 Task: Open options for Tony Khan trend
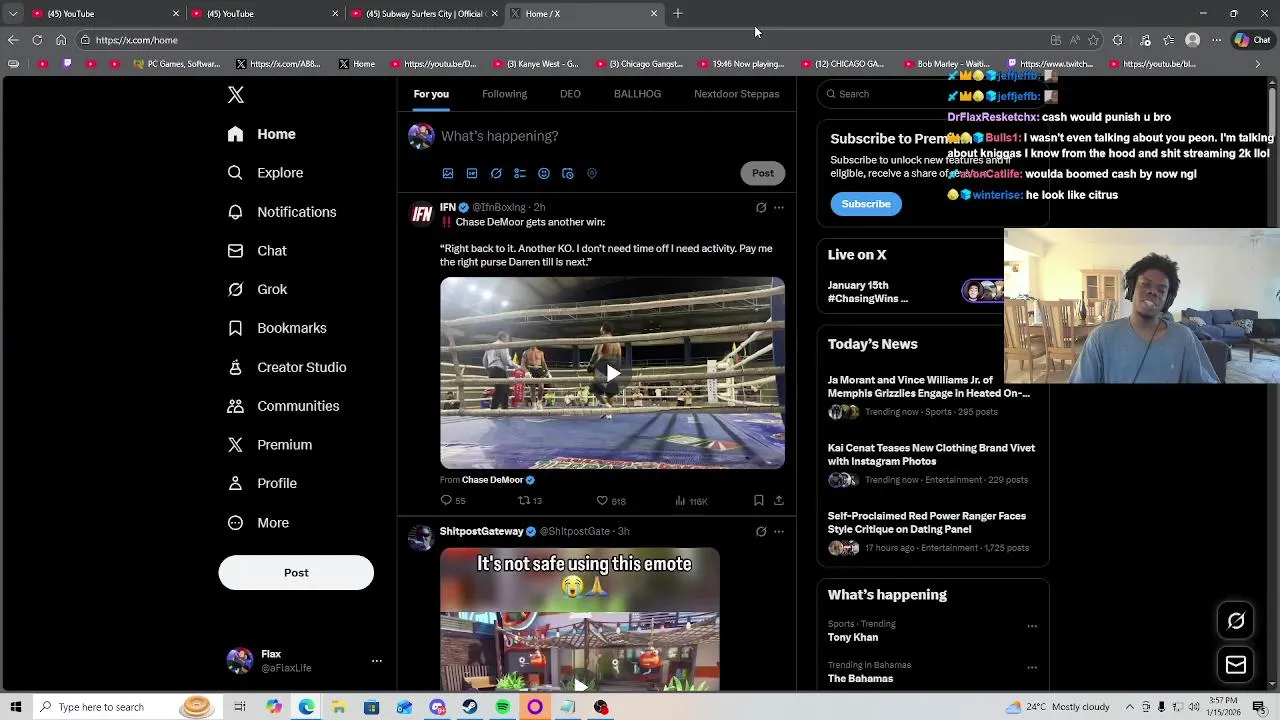(1032, 626)
